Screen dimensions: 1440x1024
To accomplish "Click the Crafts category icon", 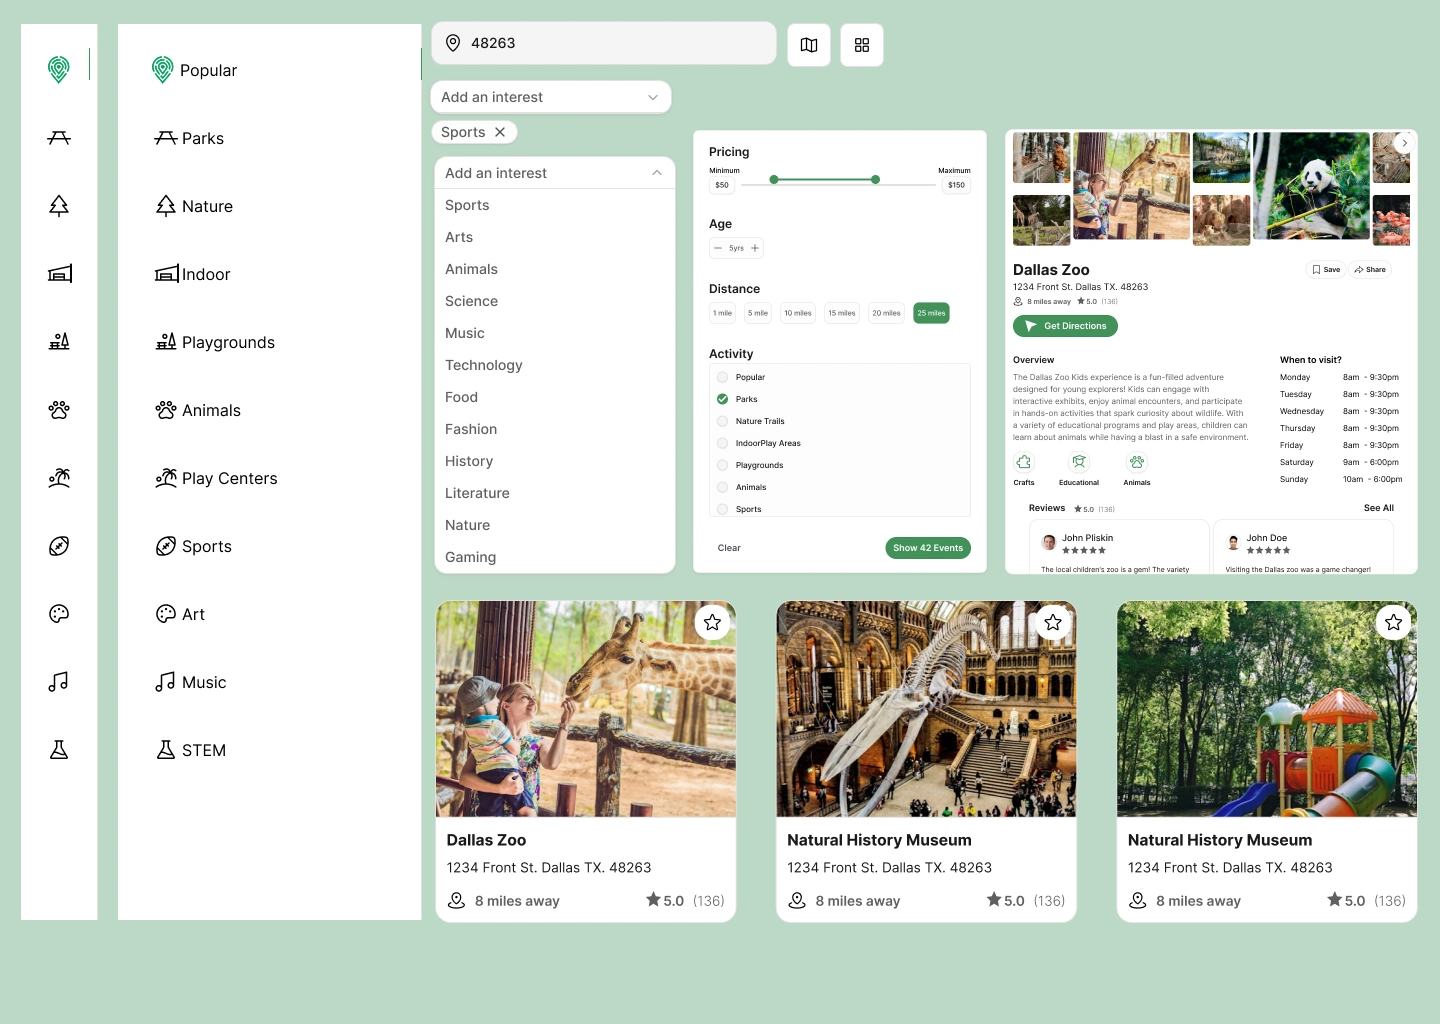I will pos(1024,462).
